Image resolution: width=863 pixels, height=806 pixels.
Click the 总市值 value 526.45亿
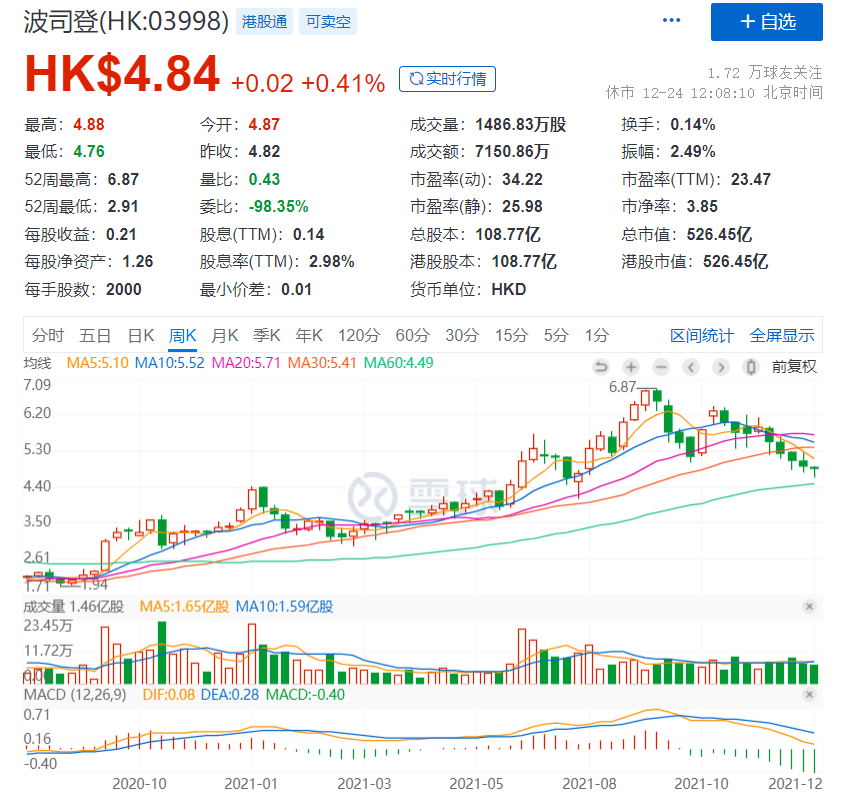[719, 235]
